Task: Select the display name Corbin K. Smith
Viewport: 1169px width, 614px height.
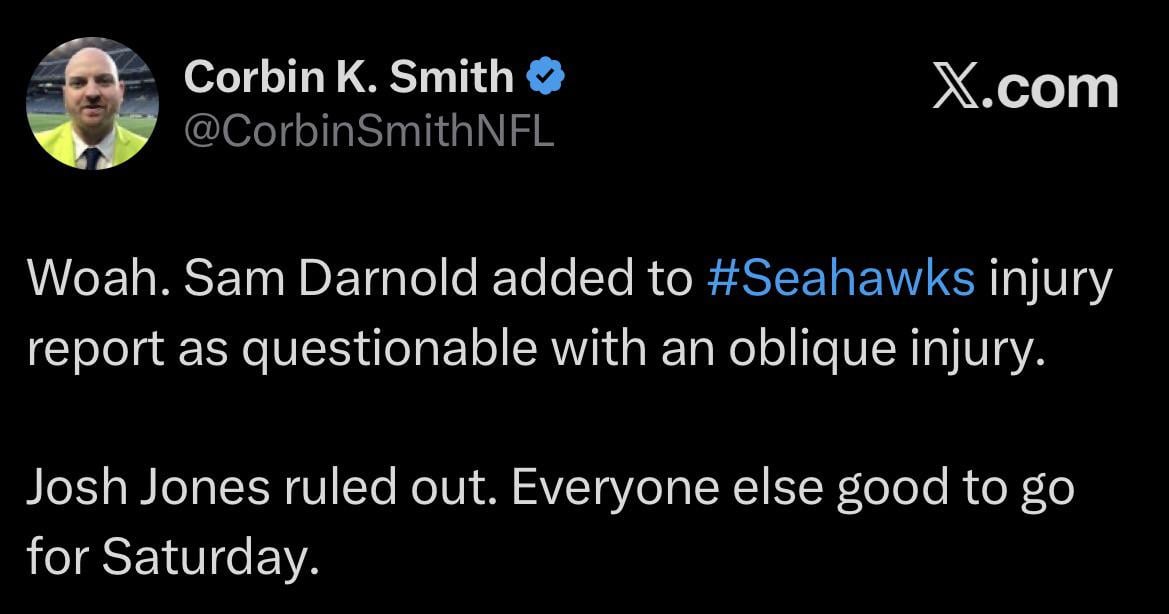Action: point(352,74)
